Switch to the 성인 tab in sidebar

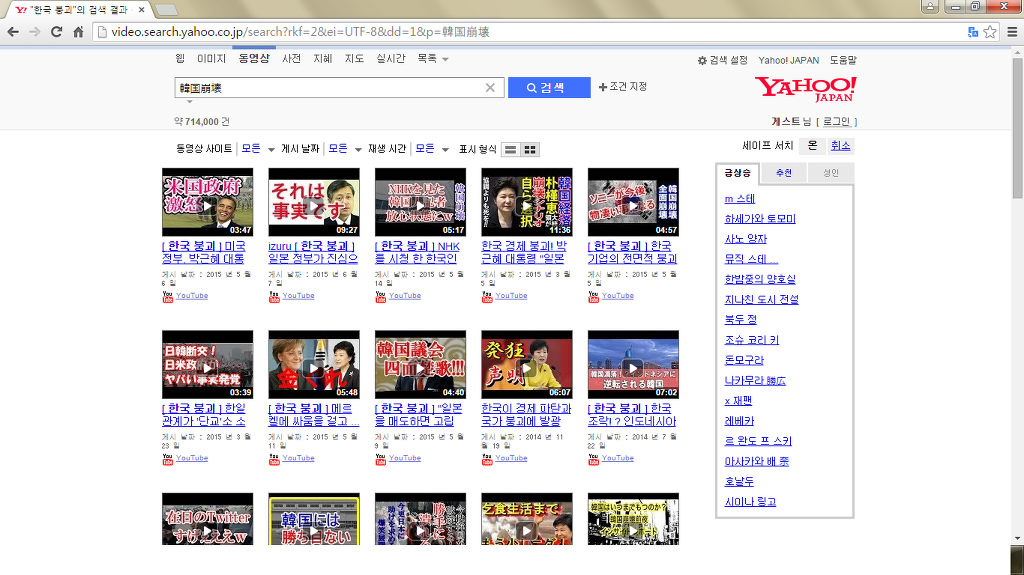click(x=830, y=173)
